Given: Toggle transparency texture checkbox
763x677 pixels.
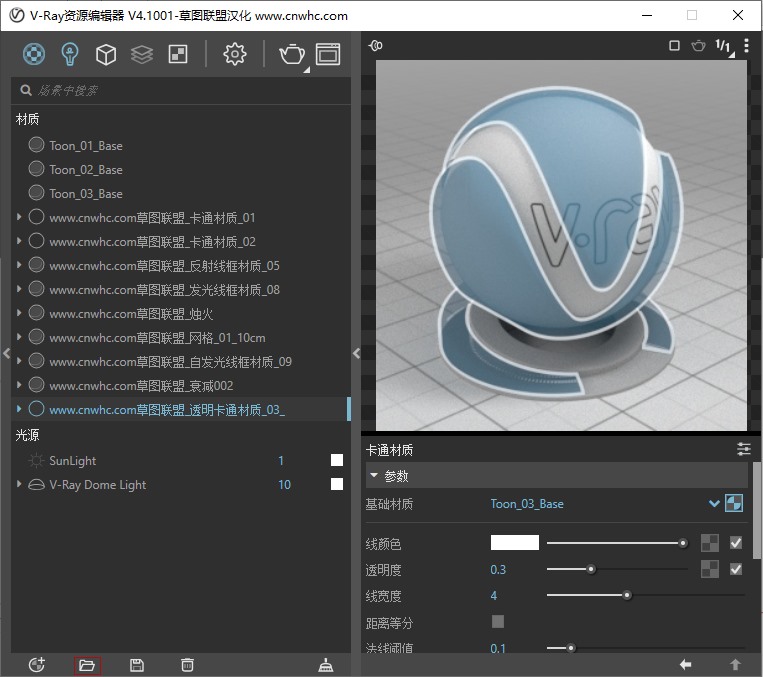Looking at the screenshot, I should click(x=736, y=569).
